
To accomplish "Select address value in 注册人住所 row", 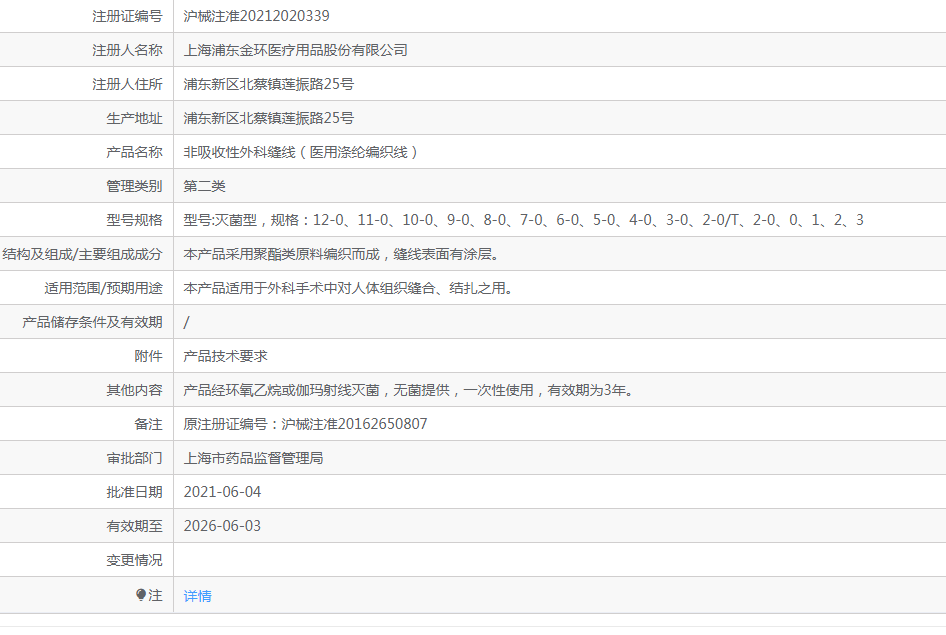I will tap(268, 84).
